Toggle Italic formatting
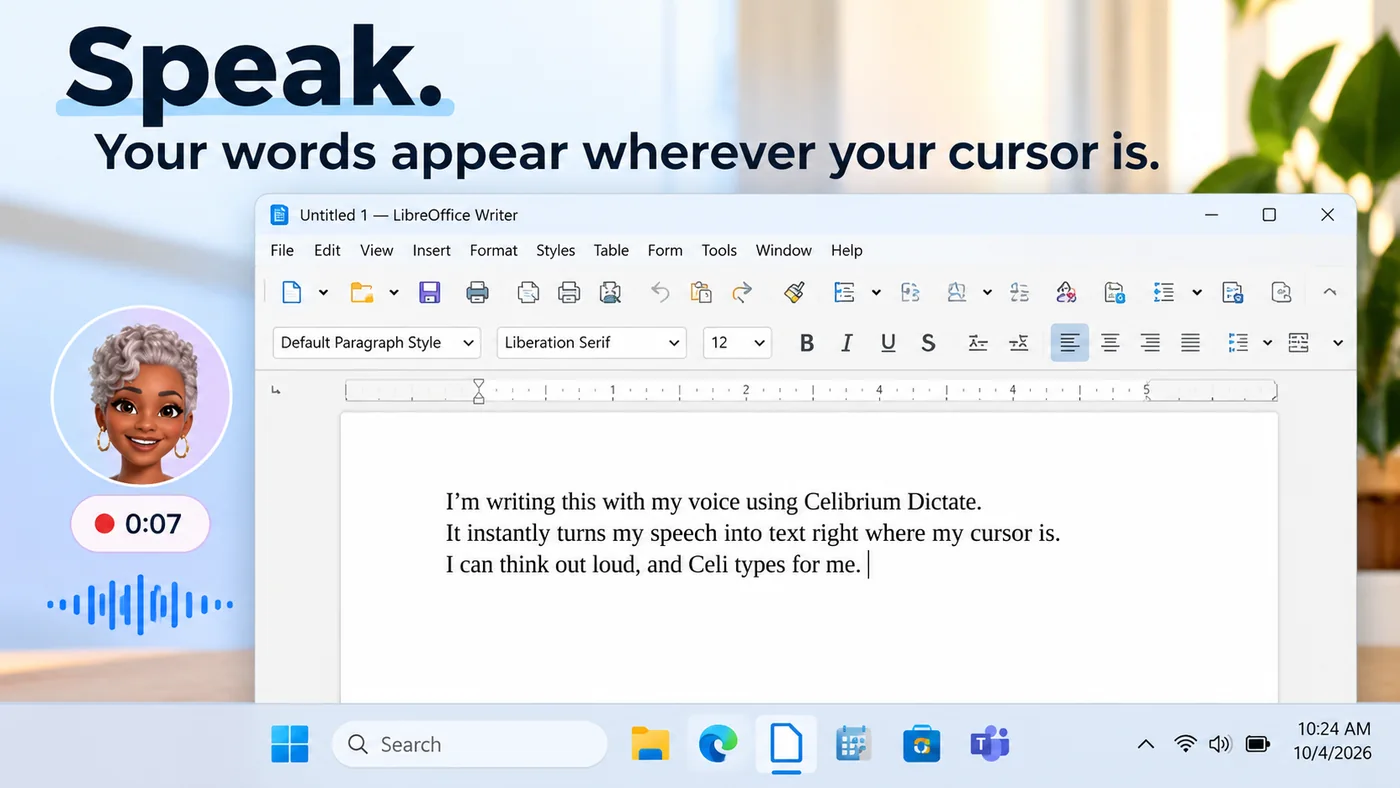1400x788 pixels. [x=847, y=343]
